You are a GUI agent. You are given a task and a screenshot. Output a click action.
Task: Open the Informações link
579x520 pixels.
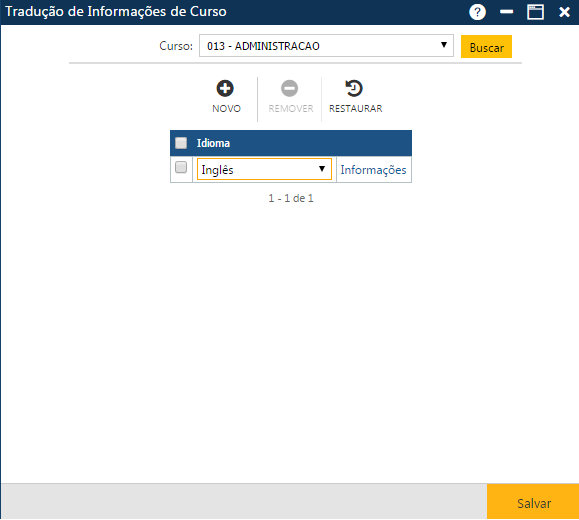pos(373,170)
